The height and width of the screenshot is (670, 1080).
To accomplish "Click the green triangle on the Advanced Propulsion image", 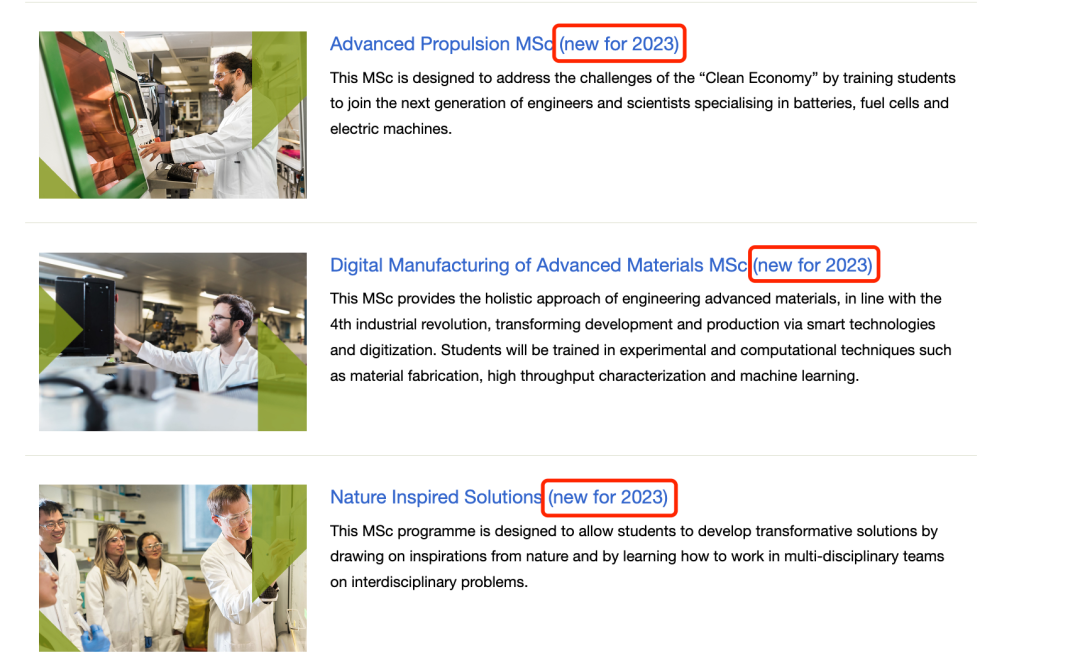I will 282,90.
